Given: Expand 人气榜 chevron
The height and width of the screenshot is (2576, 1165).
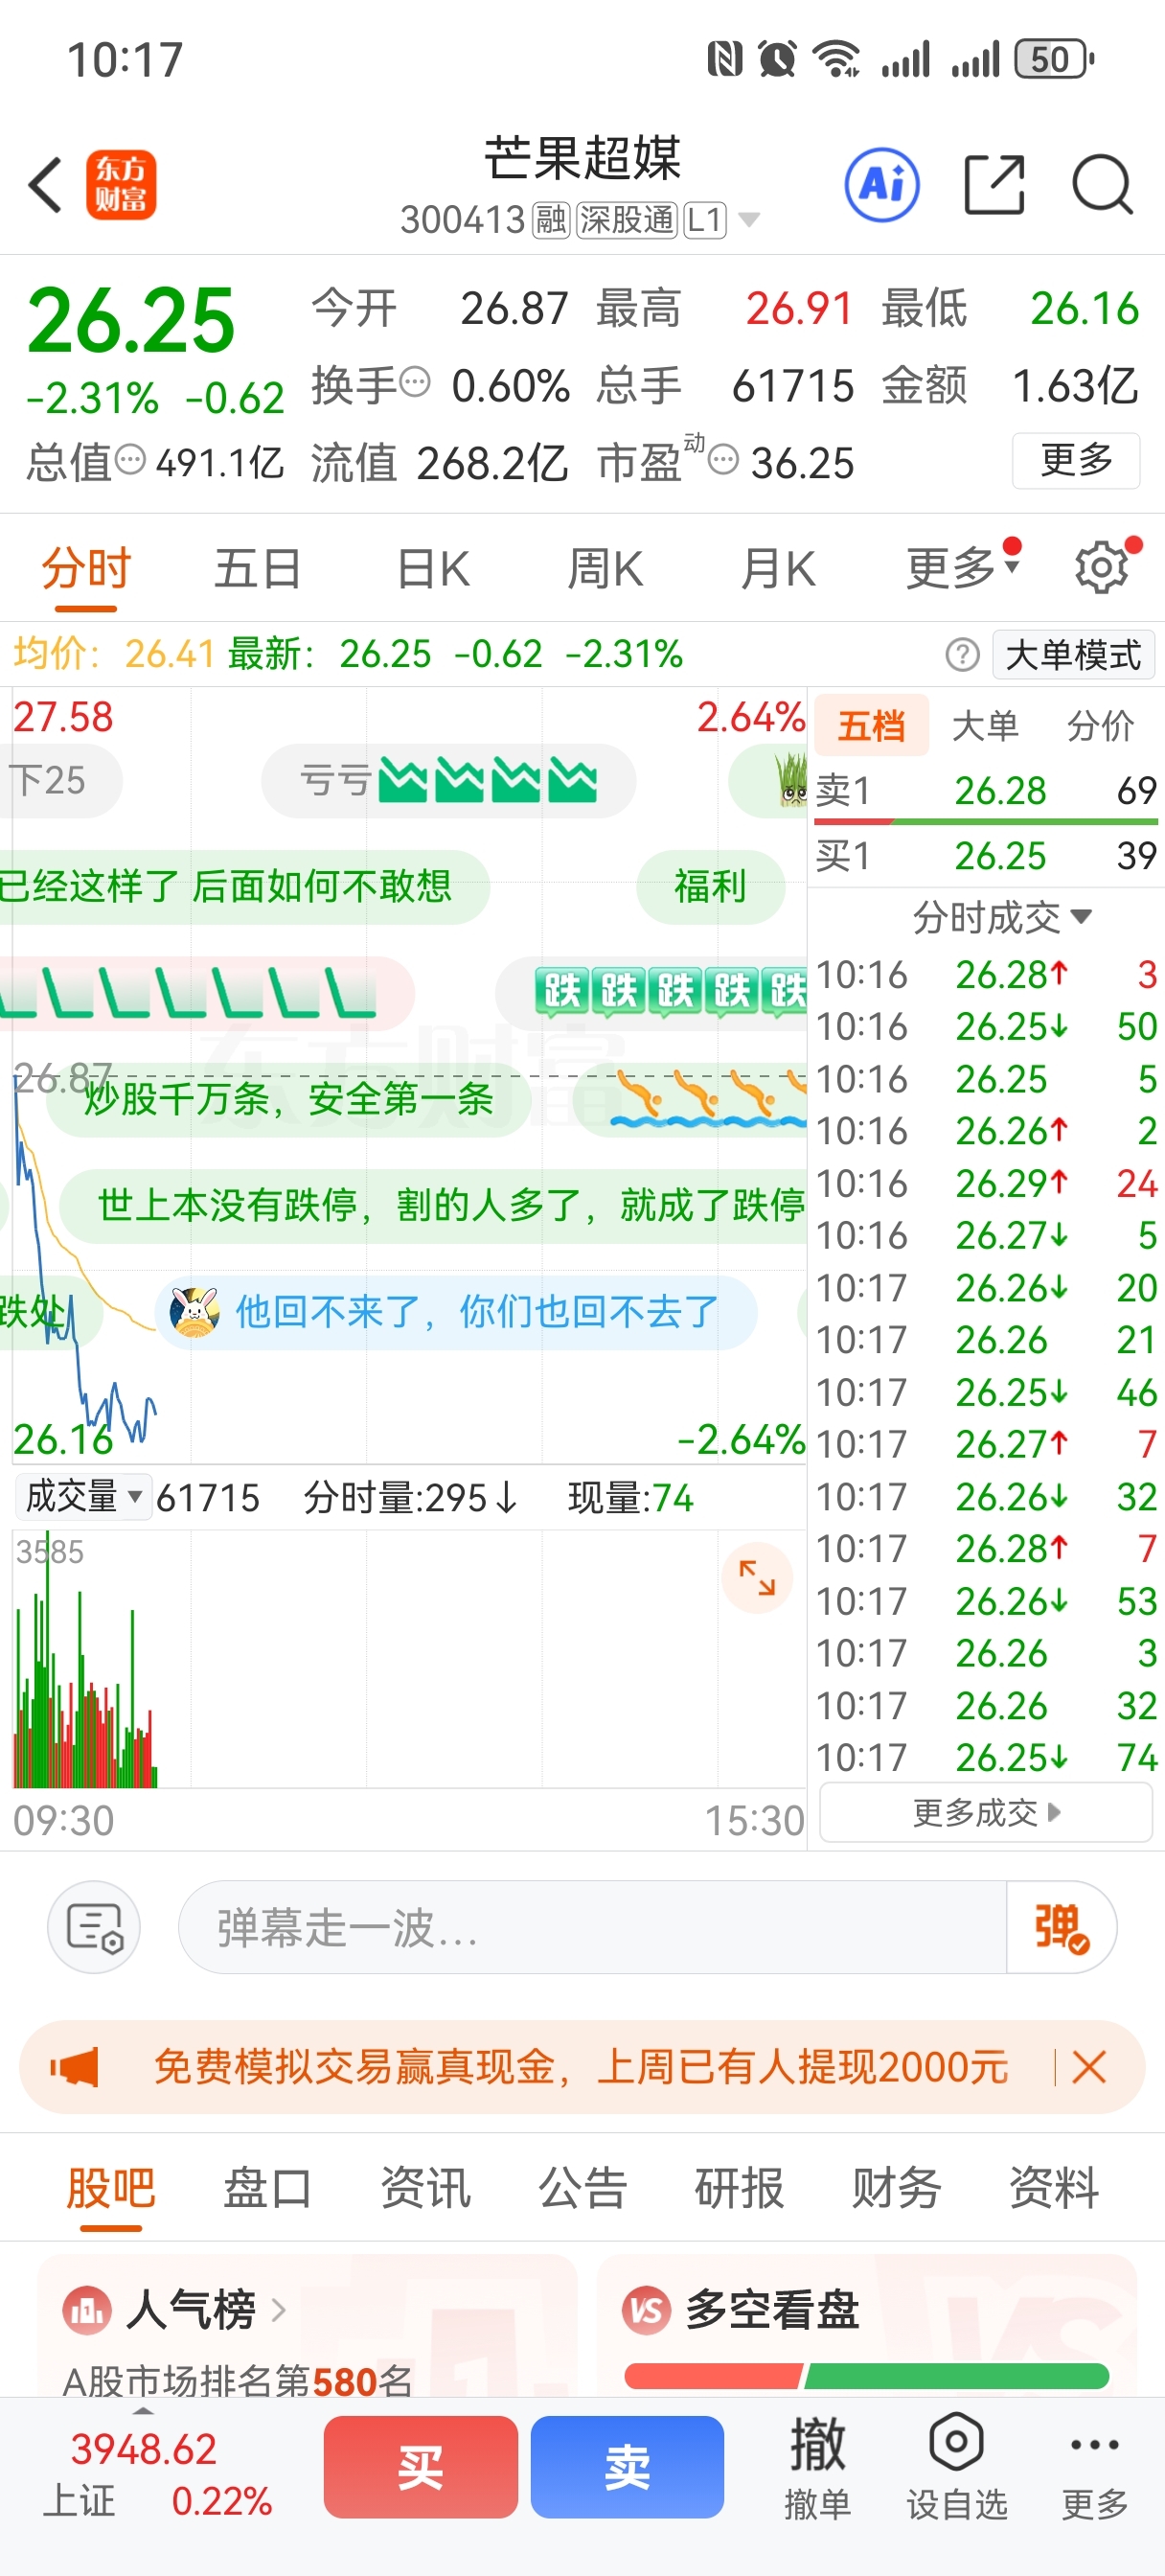Looking at the screenshot, I should pos(279,2310).
